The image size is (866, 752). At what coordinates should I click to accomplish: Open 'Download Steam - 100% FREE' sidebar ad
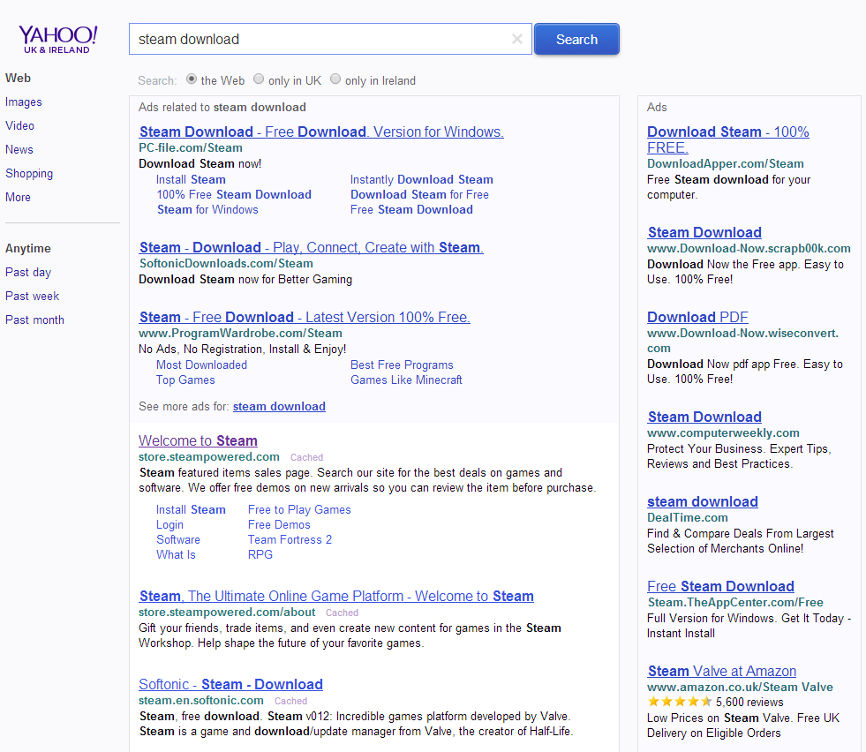pyautogui.click(x=728, y=140)
